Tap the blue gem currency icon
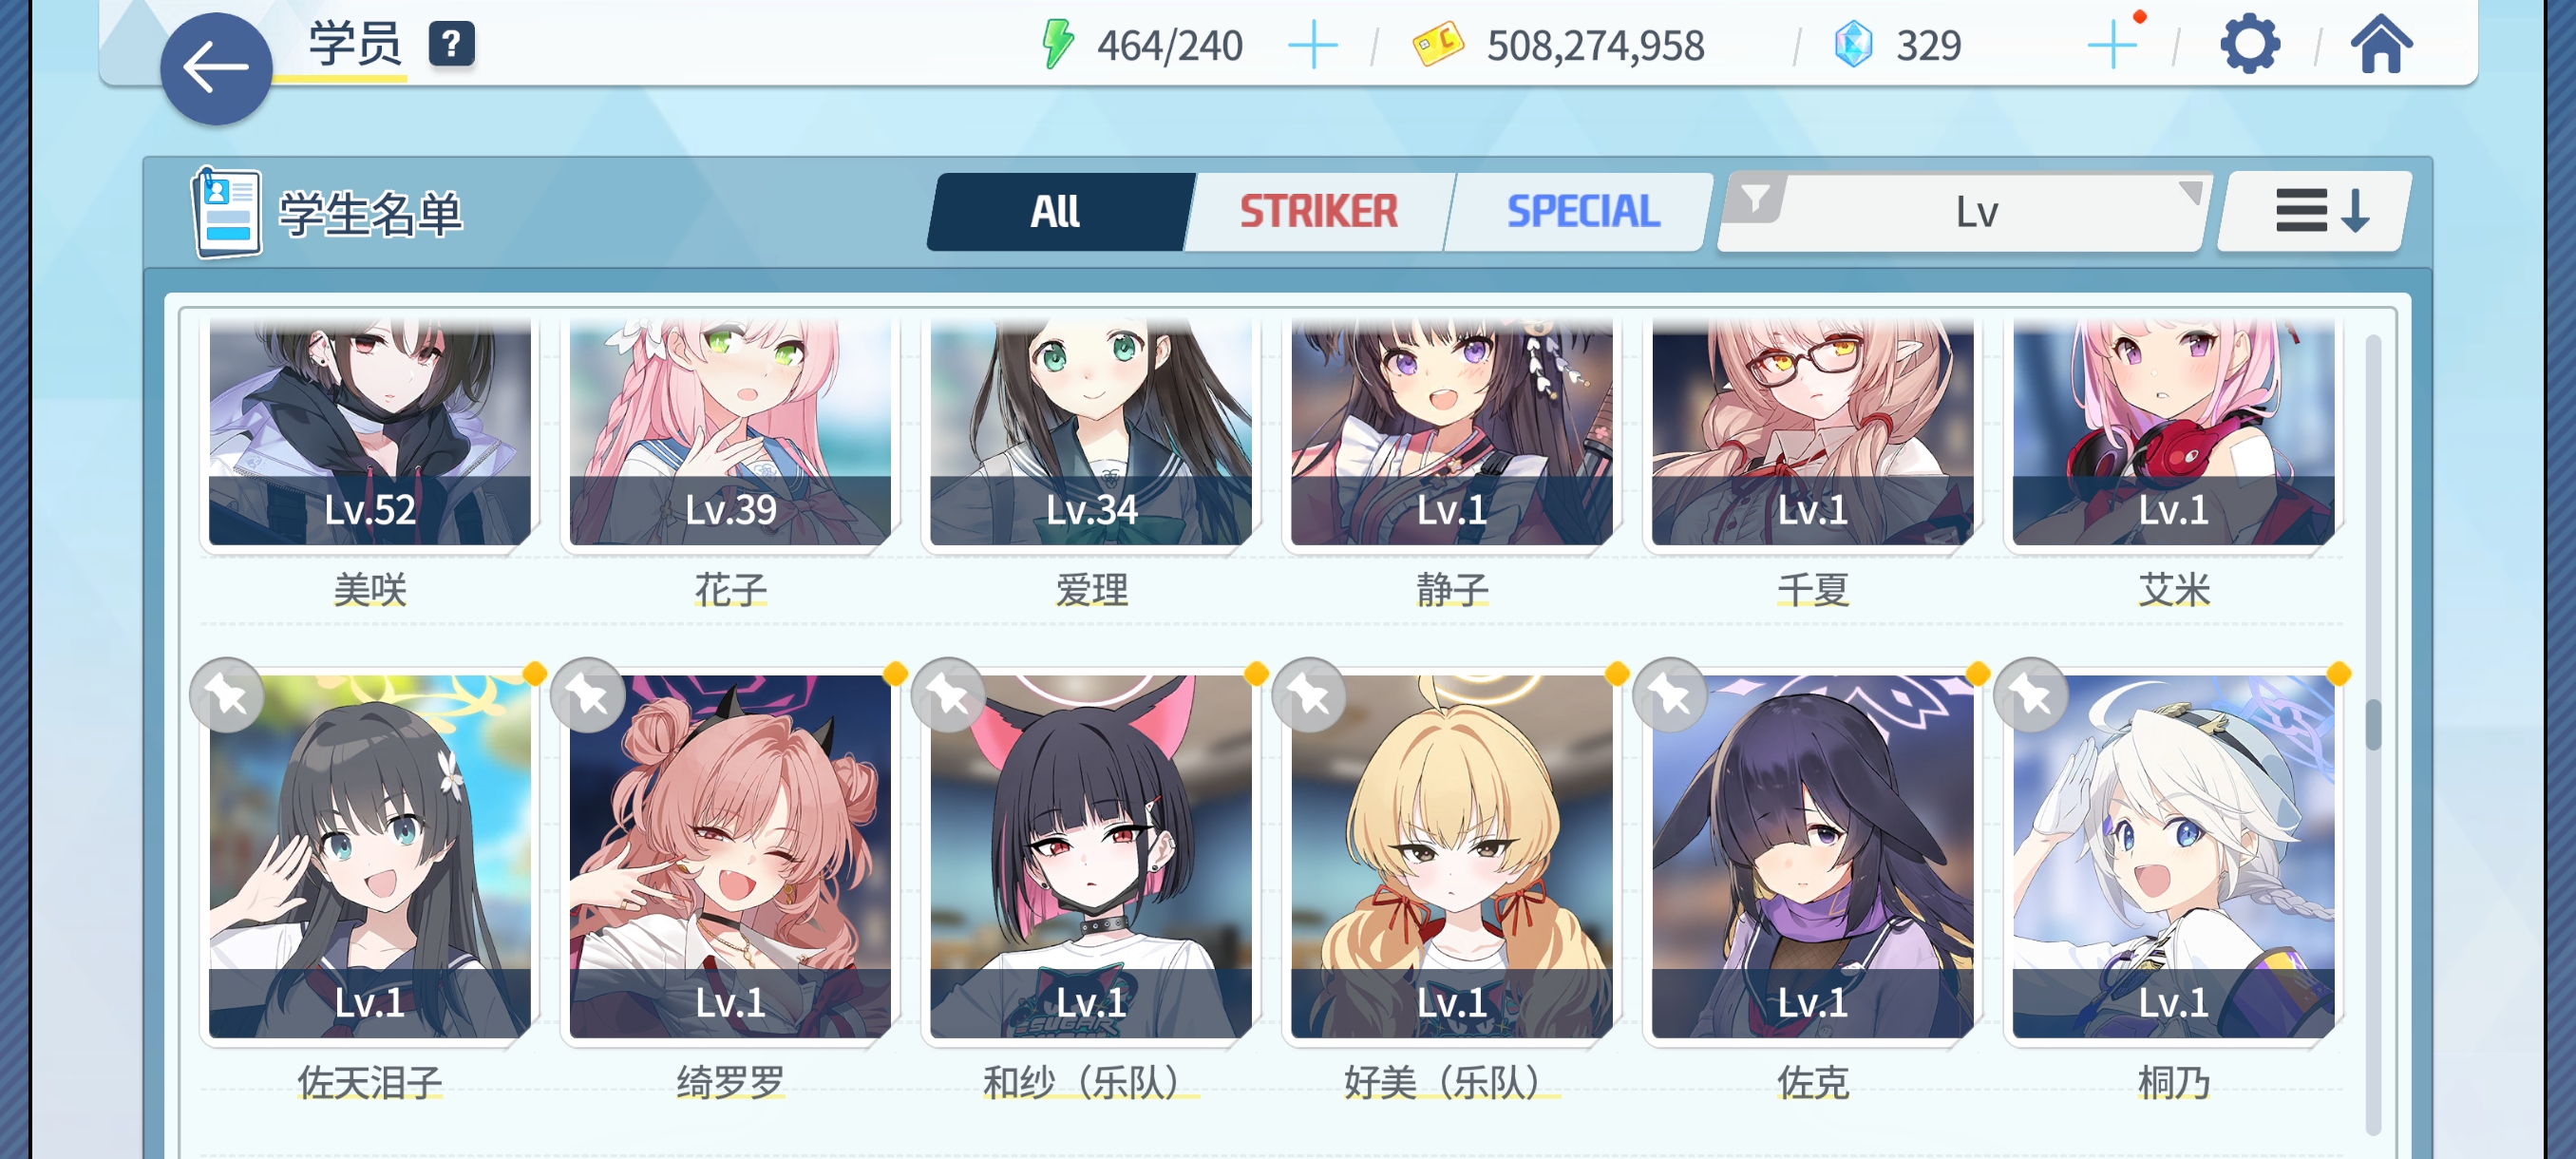2576x1159 pixels. point(1853,45)
